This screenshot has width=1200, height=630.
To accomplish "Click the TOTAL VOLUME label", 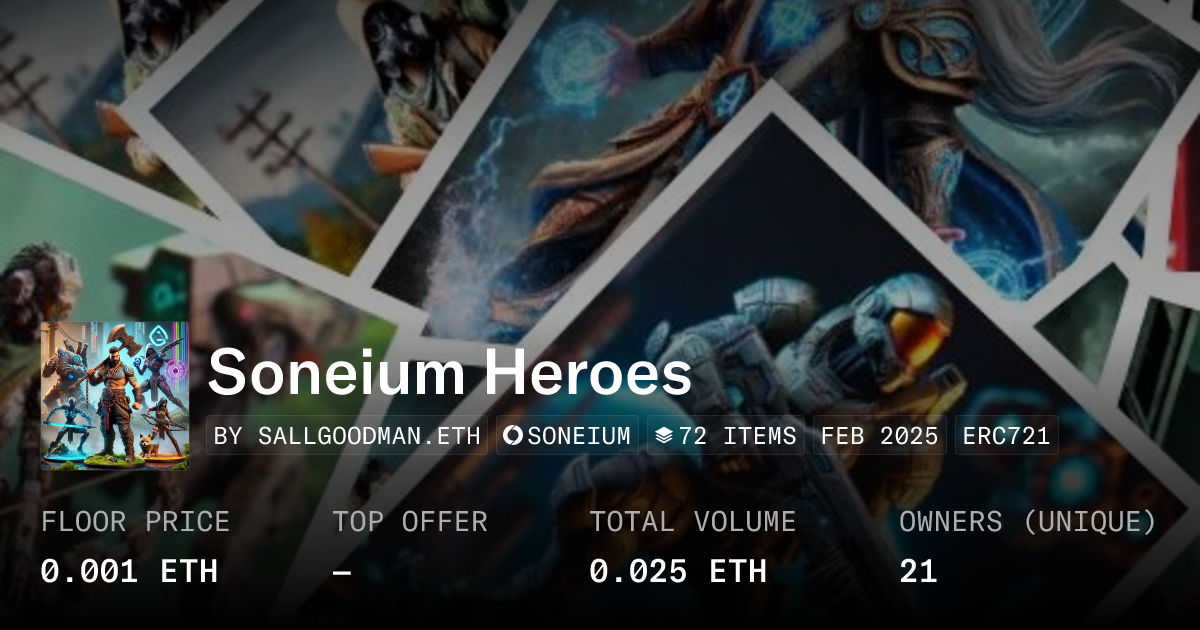I will 692,522.
